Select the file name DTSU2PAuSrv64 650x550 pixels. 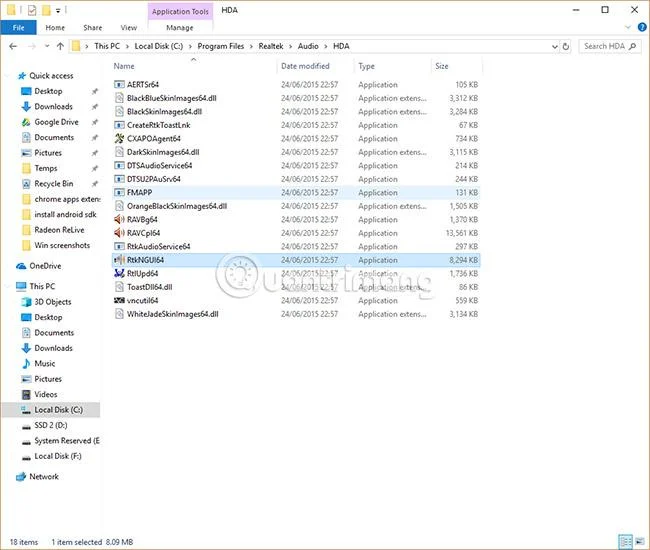(153, 179)
